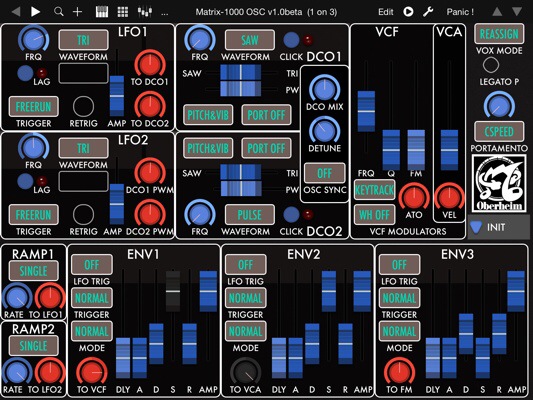Click the CSPEED portamento button
Image resolution: width=533 pixels, height=400 pixels.
499,132
